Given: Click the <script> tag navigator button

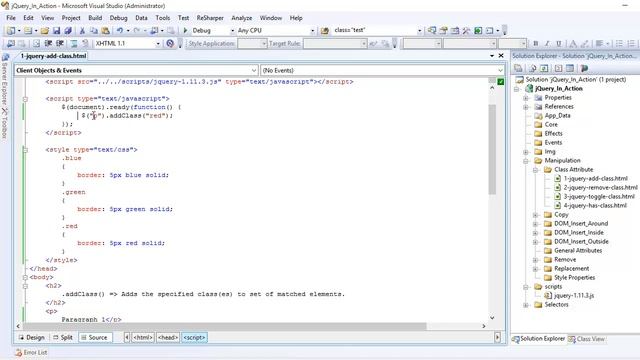Looking at the screenshot, I should pos(194,338).
